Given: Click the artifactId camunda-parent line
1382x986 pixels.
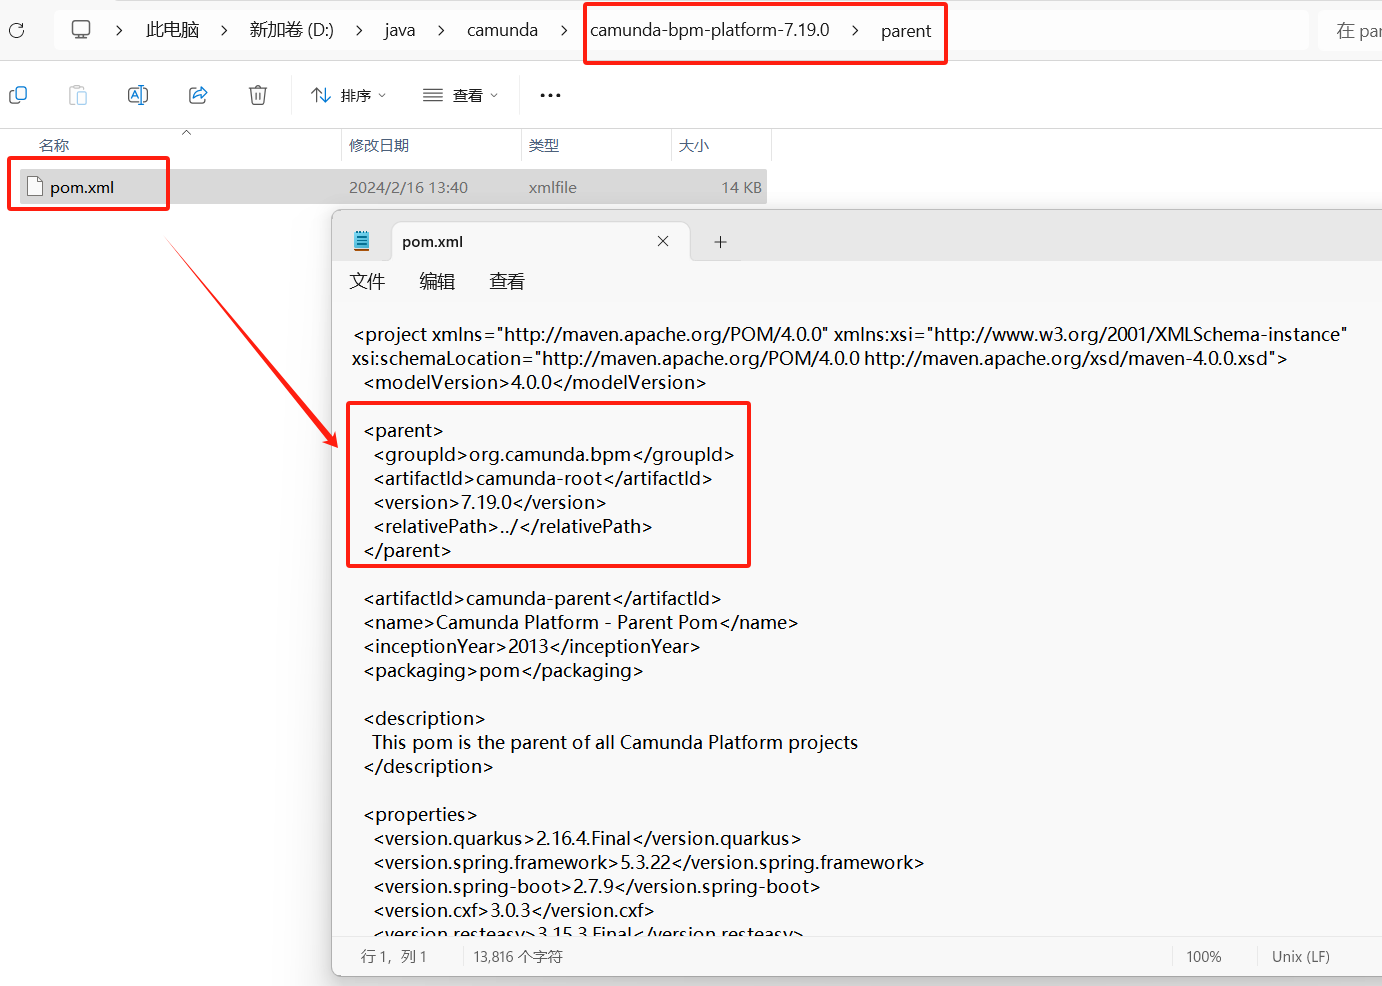Looking at the screenshot, I should (542, 598).
